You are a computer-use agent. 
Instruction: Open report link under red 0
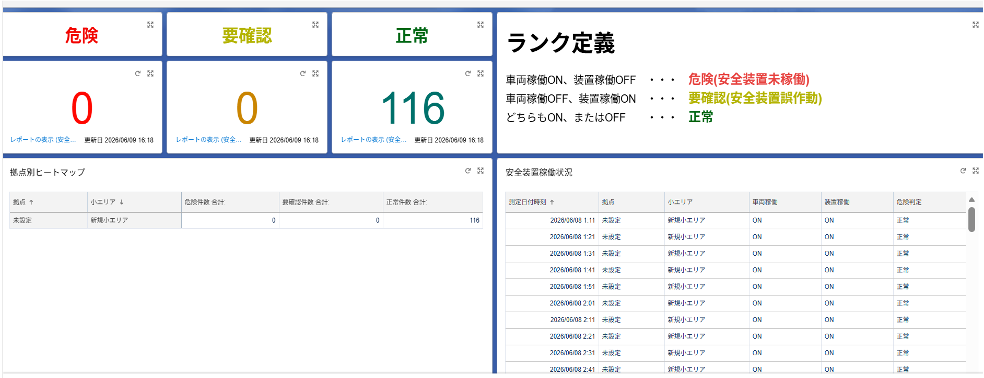pyautogui.click(x=43, y=139)
